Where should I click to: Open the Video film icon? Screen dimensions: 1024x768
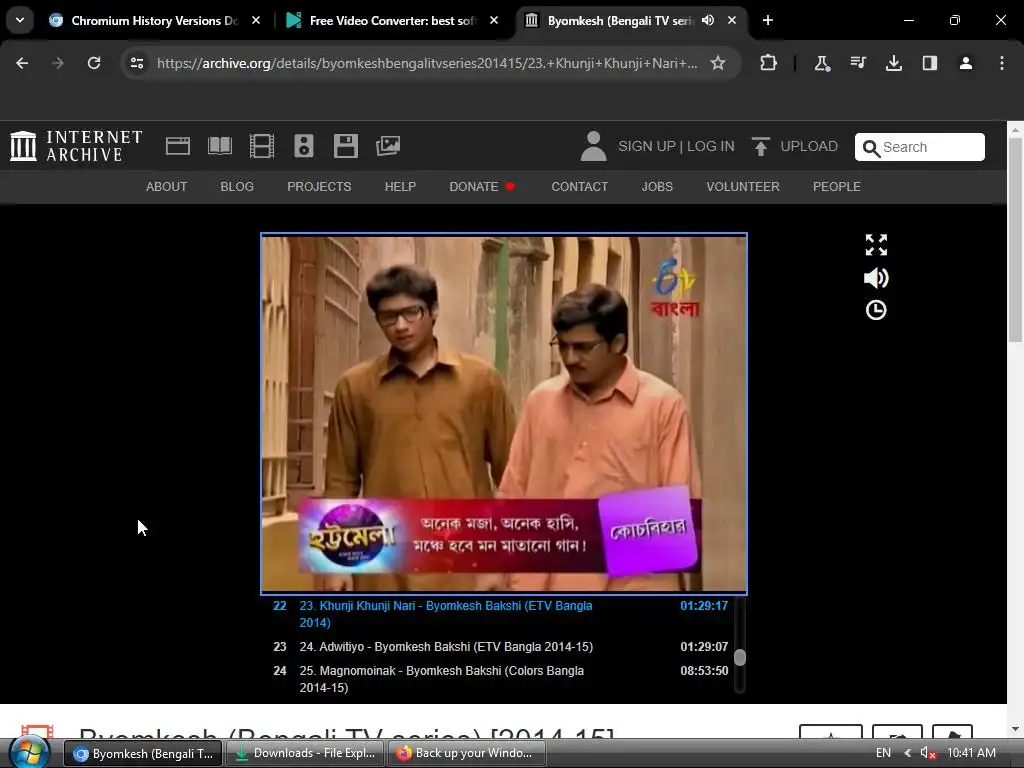(262, 146)
